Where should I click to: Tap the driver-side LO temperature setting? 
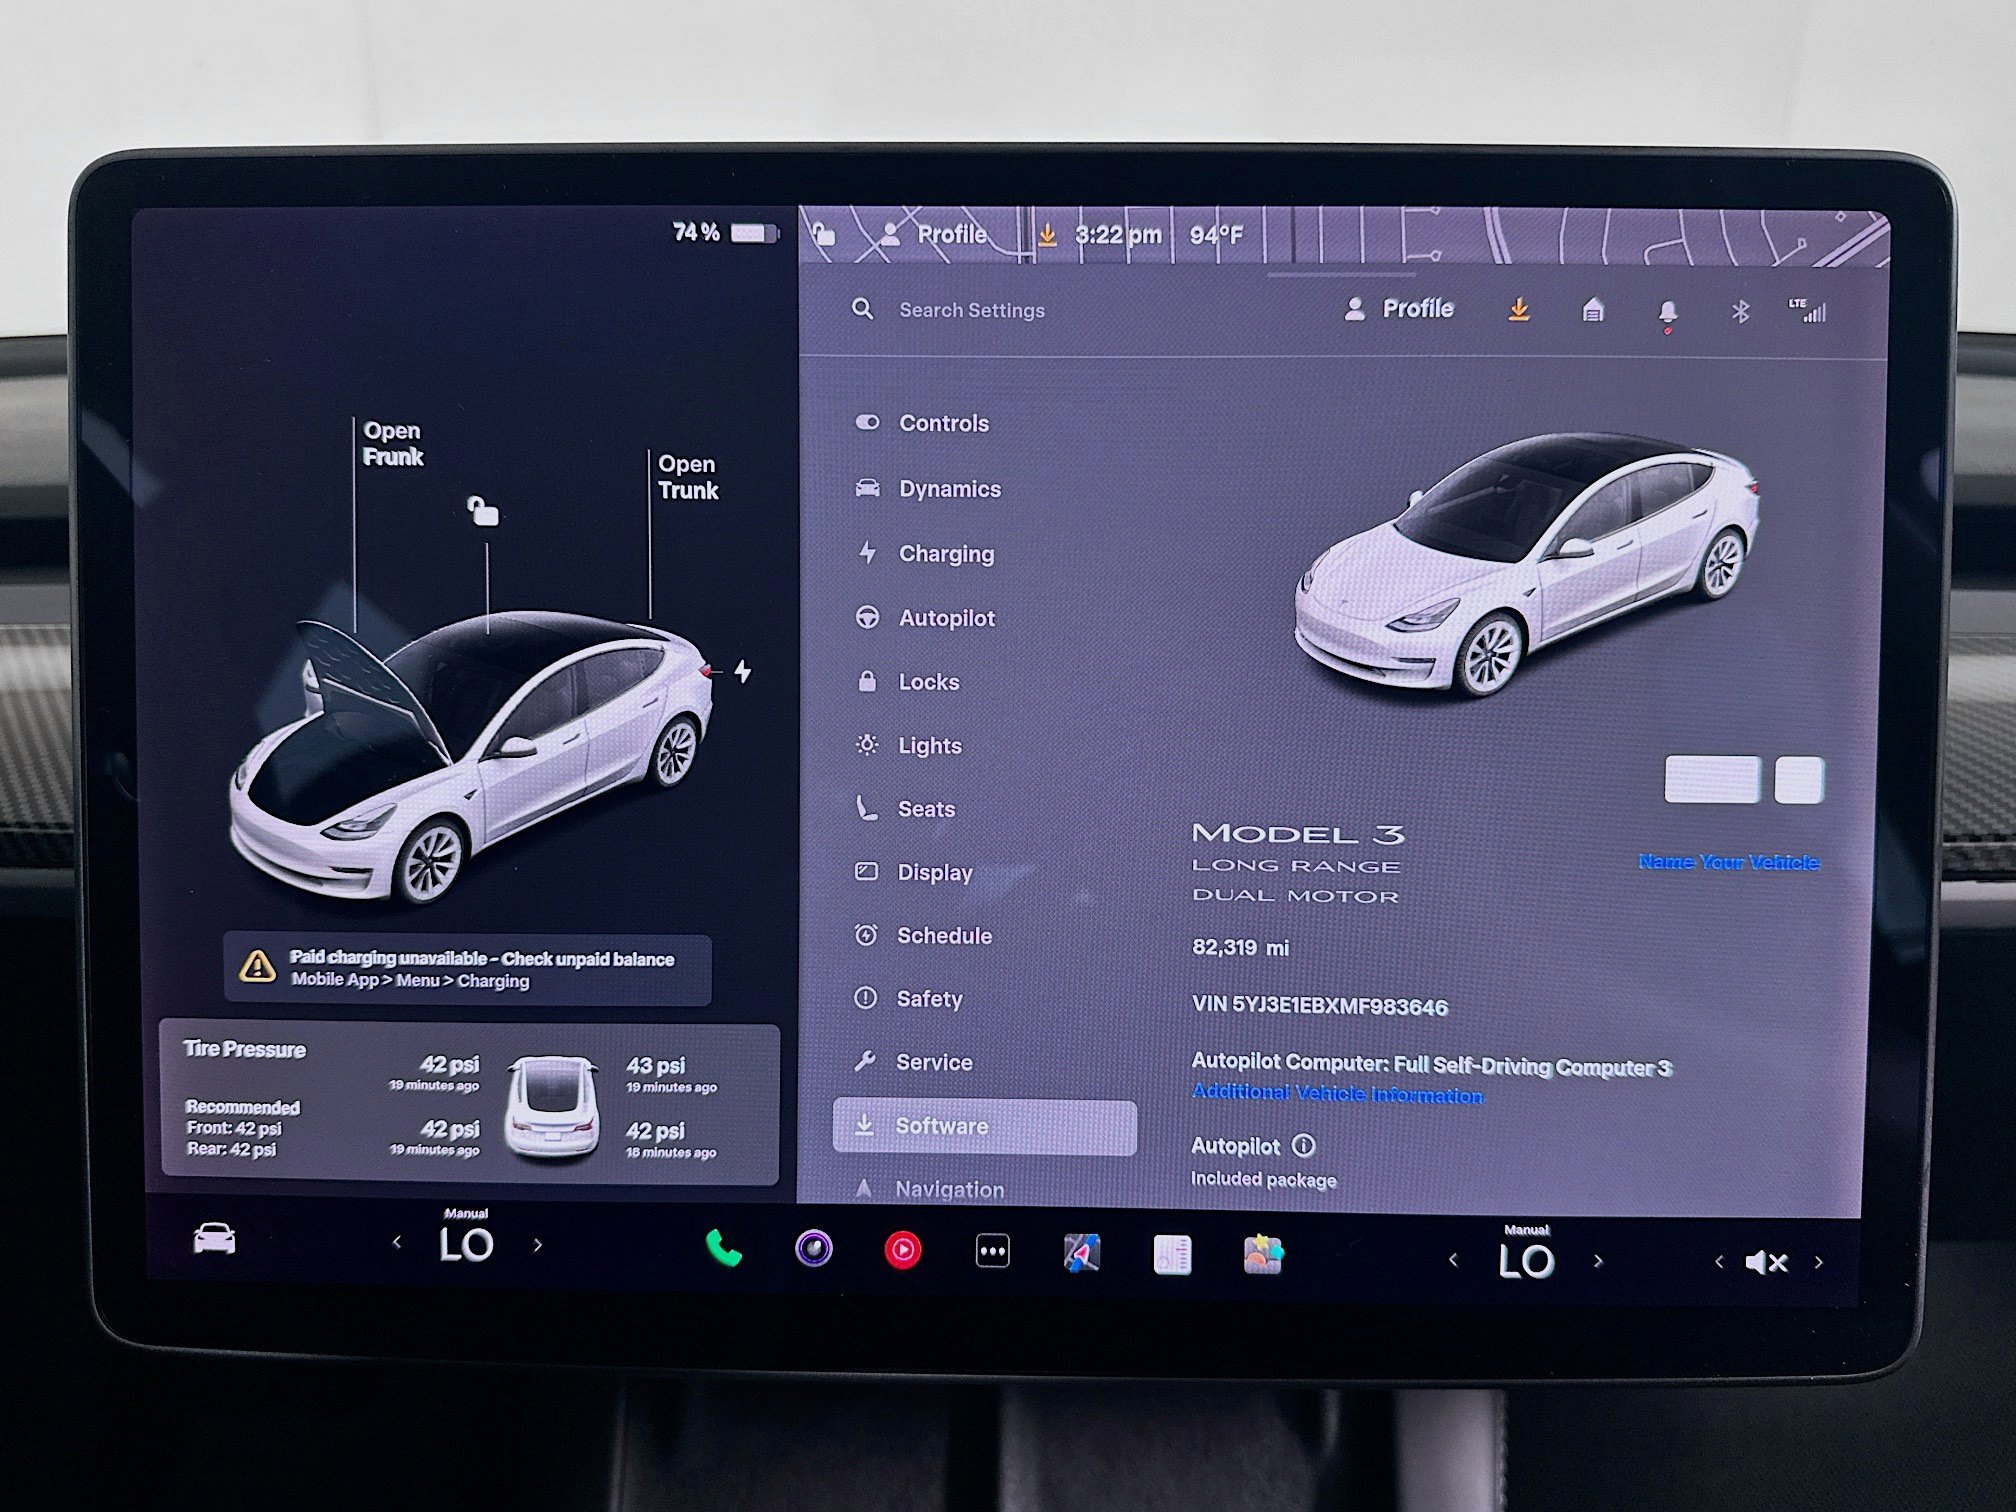tap(466, 1244)
